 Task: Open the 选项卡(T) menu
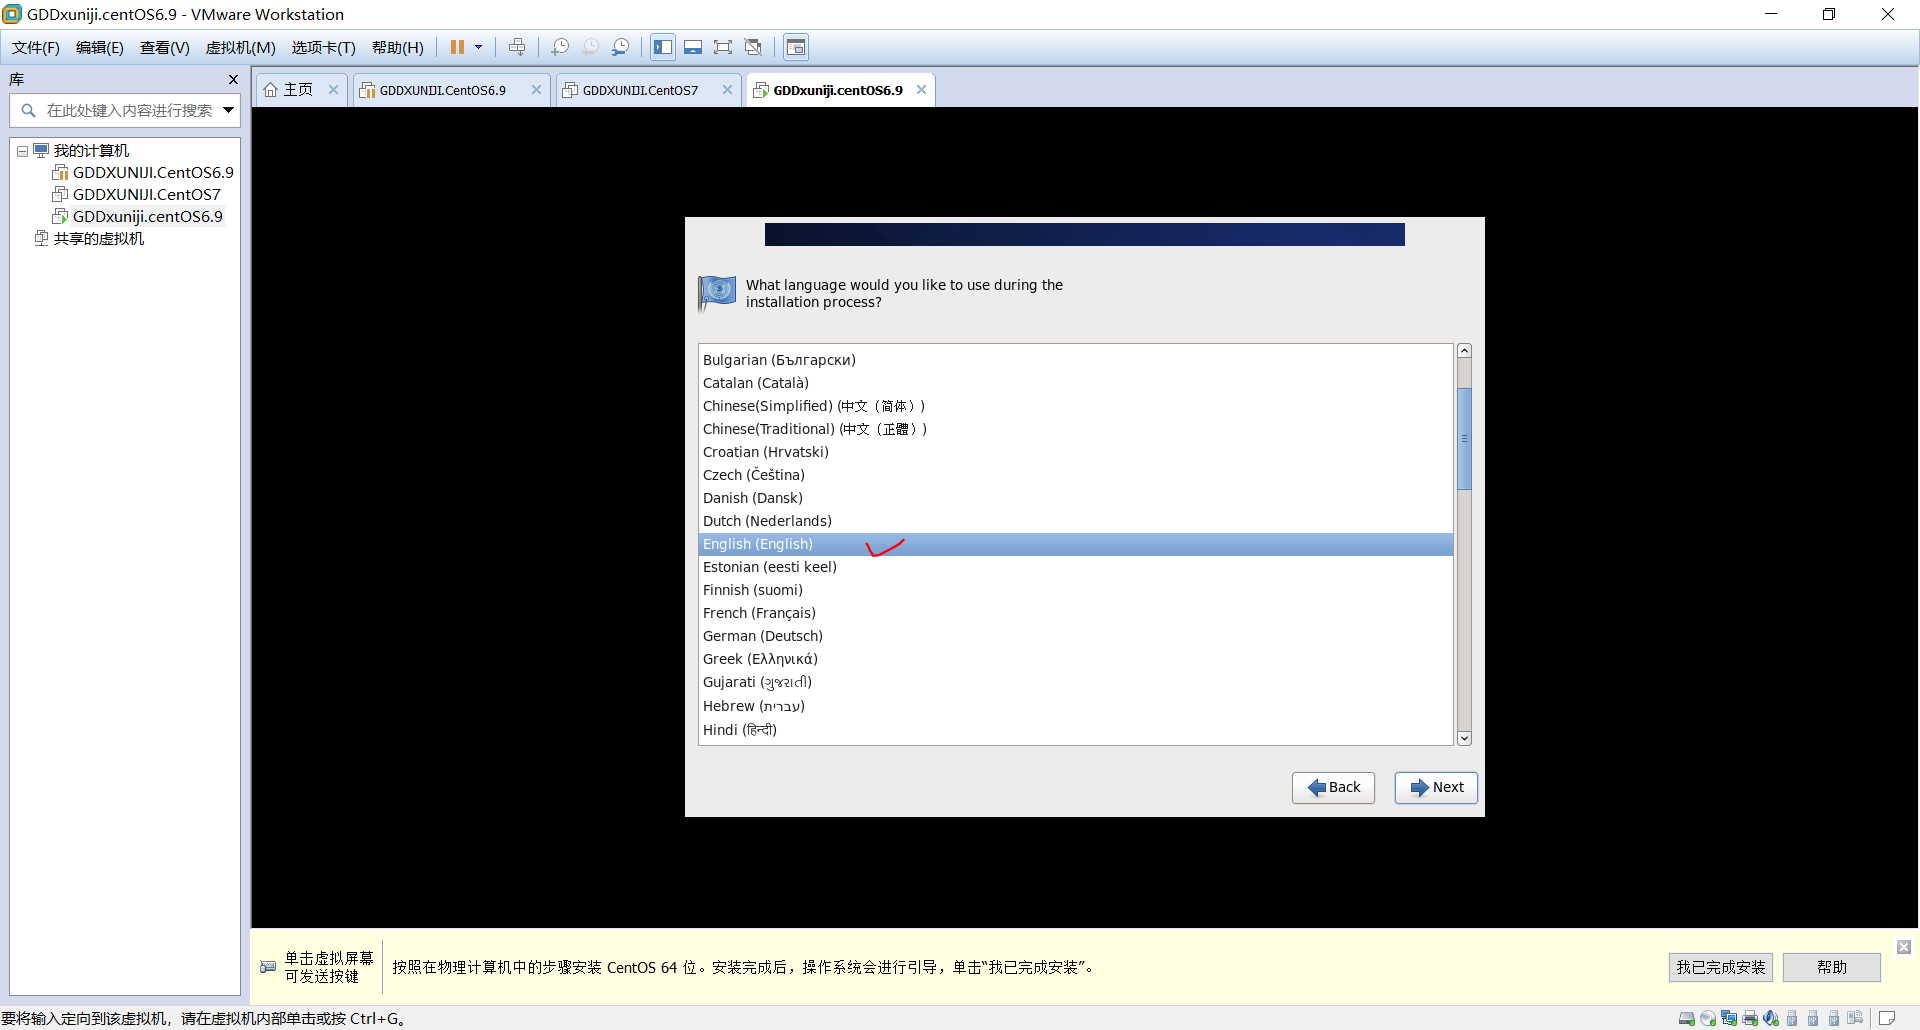324,48
